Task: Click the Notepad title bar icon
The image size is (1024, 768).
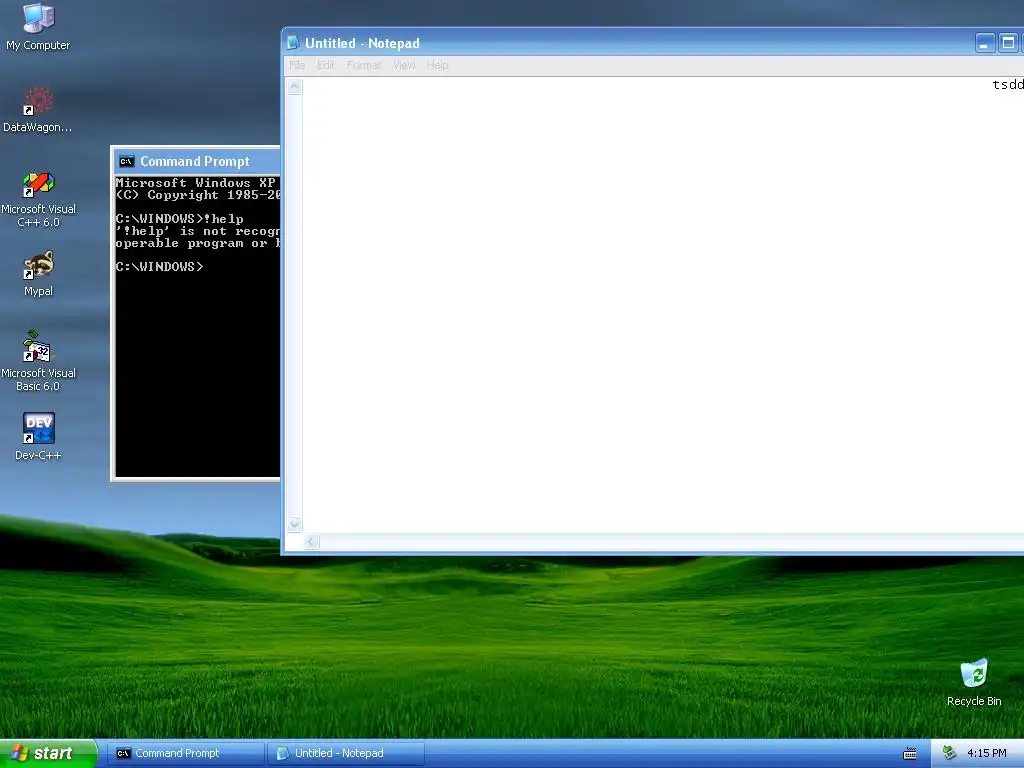Action: (x=293, y=43)
